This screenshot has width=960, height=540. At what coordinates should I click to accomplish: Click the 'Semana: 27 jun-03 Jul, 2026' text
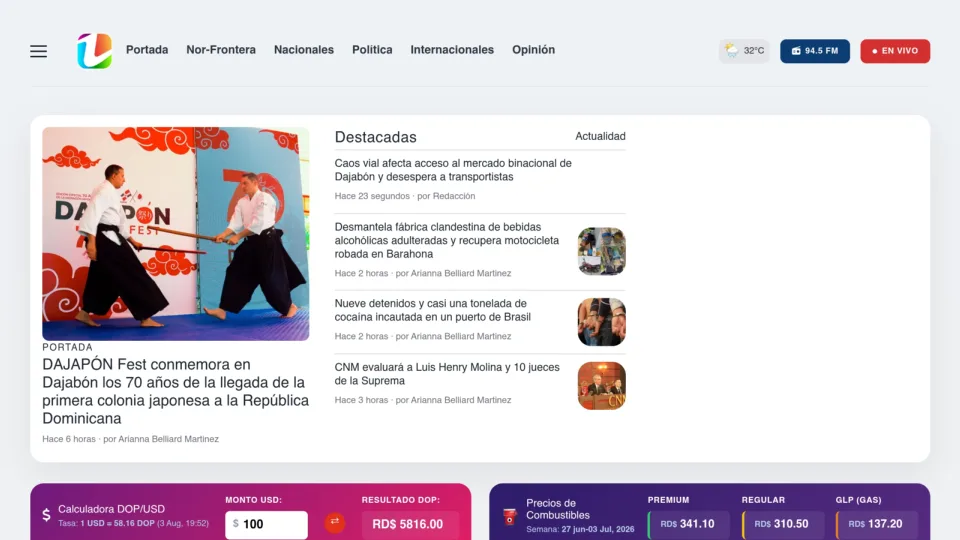click(x=580, y=530)
